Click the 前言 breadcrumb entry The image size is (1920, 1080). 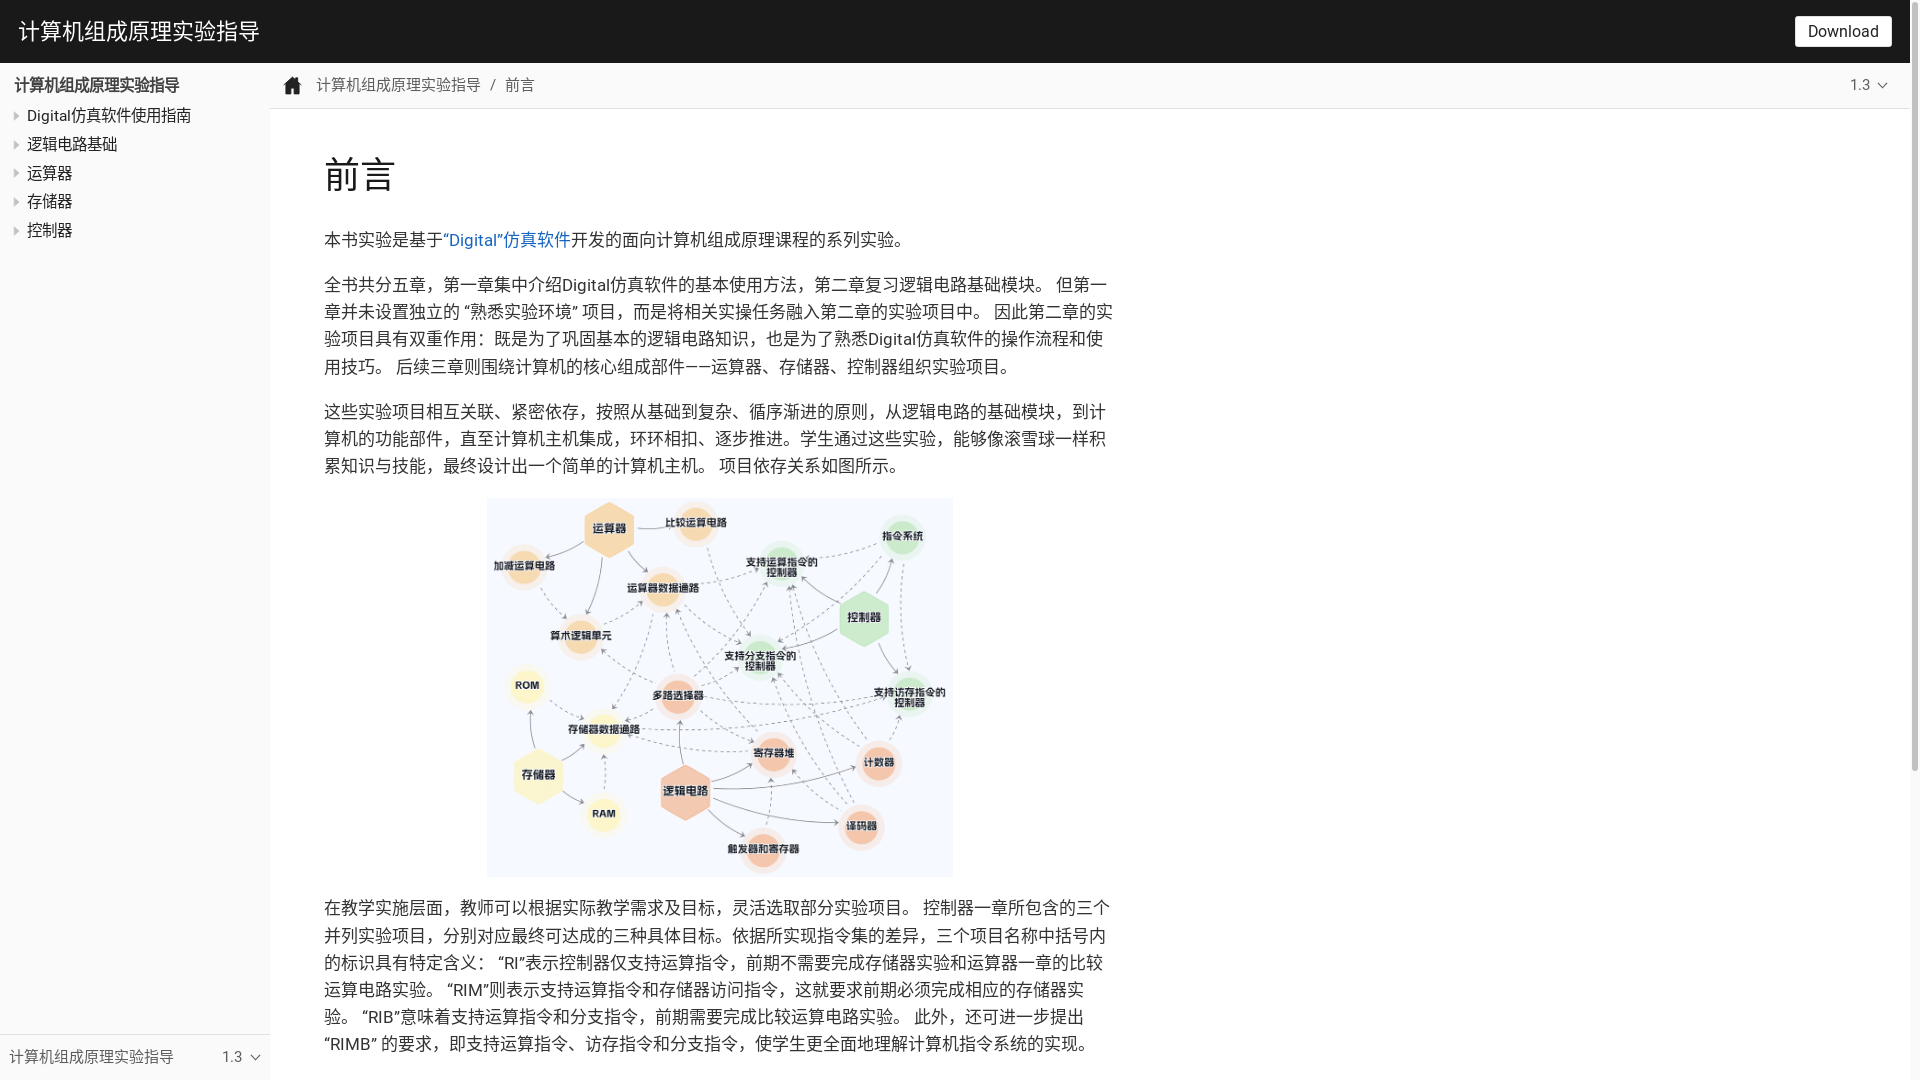(x=520, y=86)
